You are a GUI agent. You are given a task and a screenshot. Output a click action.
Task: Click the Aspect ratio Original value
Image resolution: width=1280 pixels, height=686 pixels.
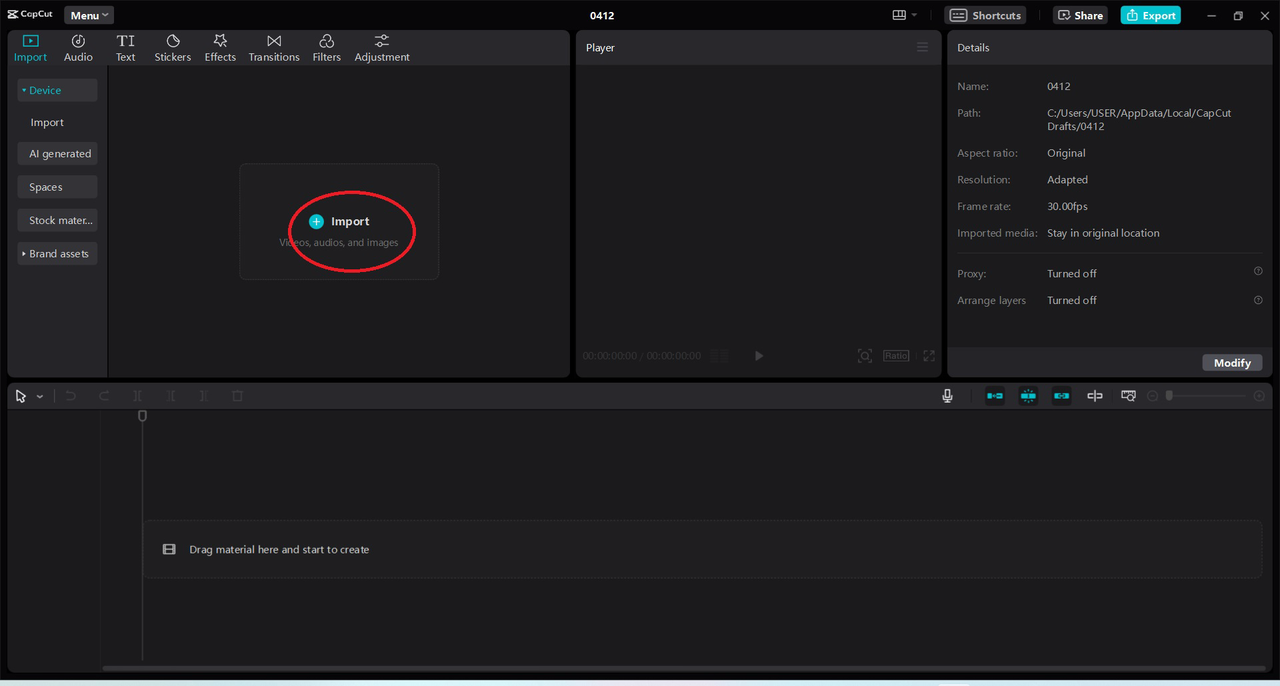point(1066,153)
